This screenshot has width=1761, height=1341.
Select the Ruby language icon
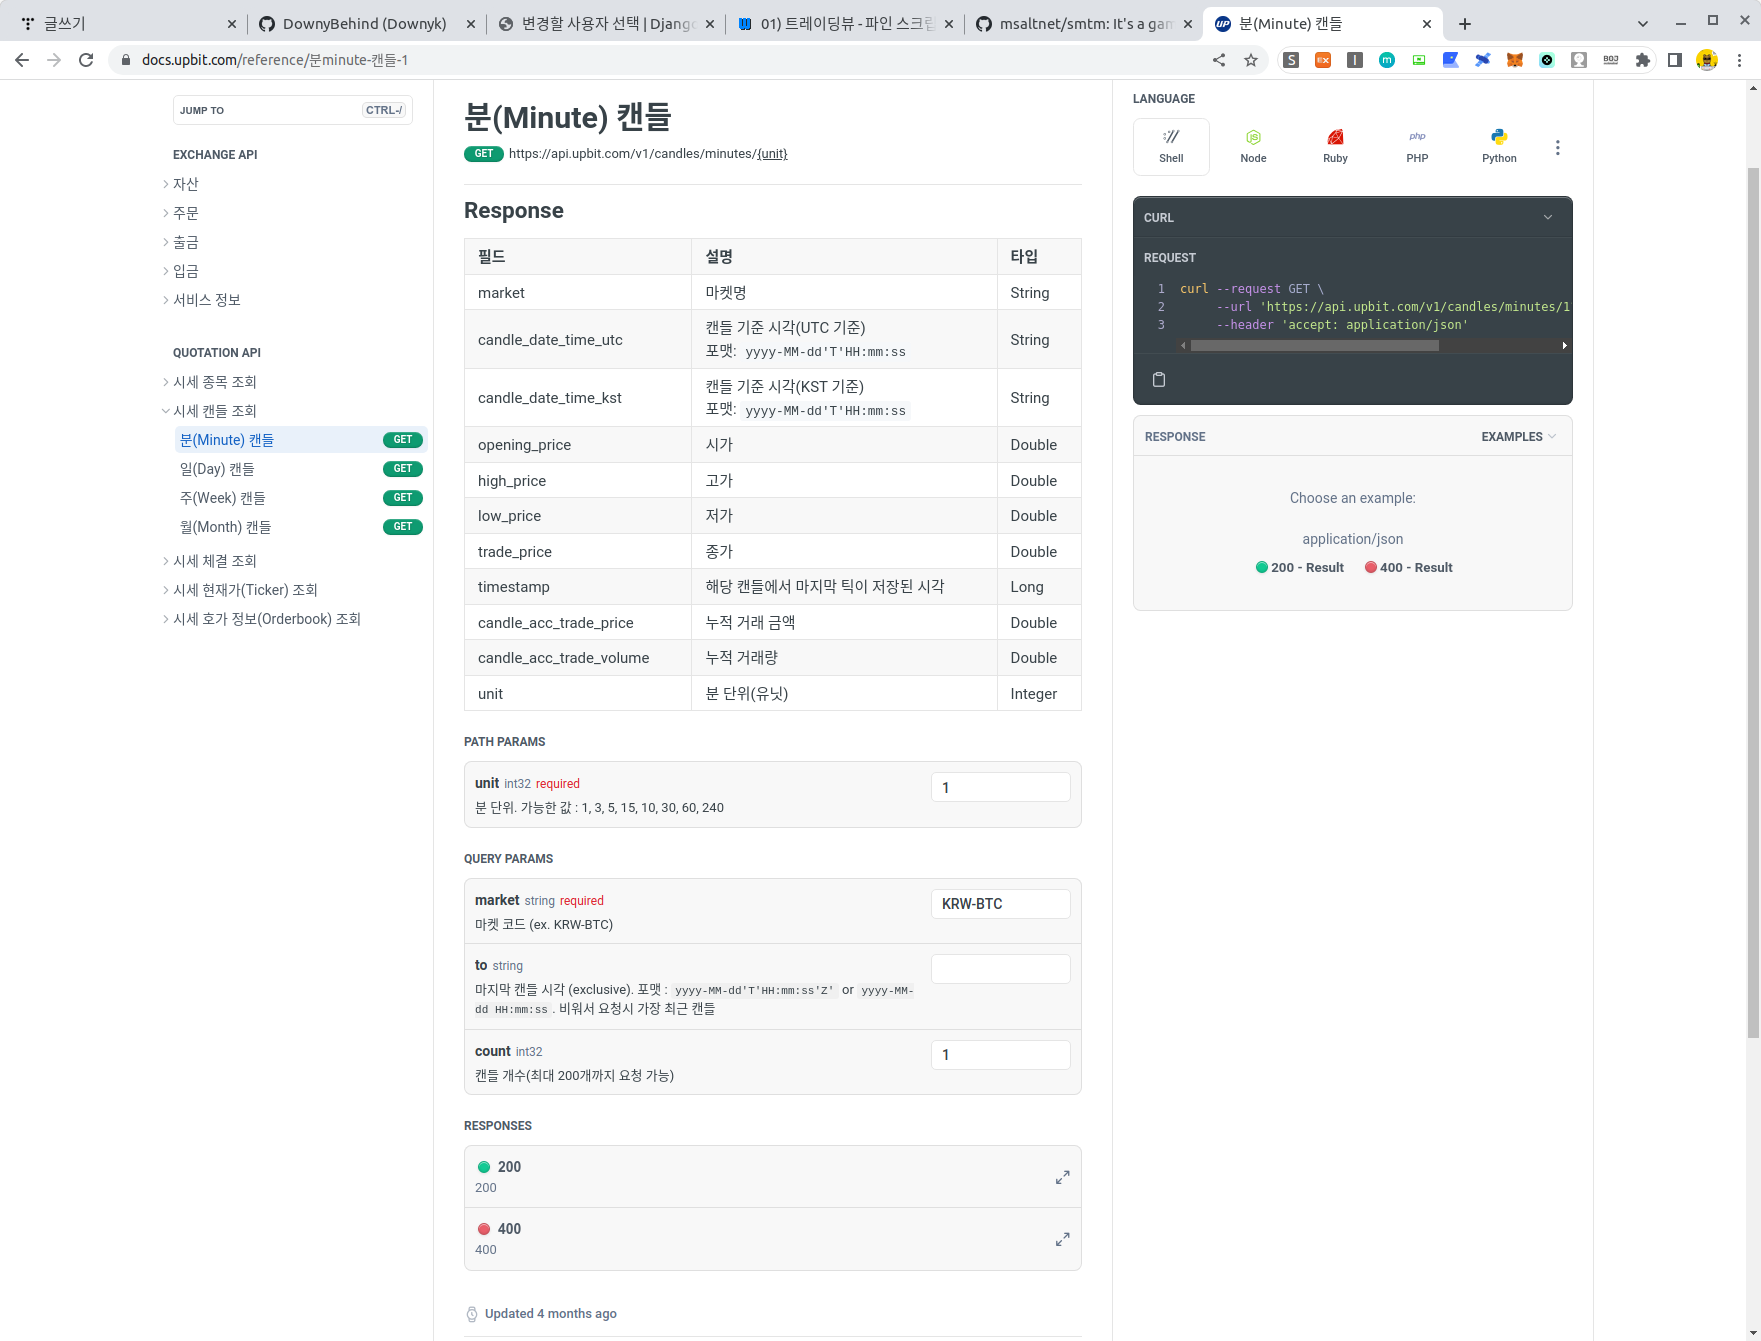pyautogui.click(x=1335, y=146)
